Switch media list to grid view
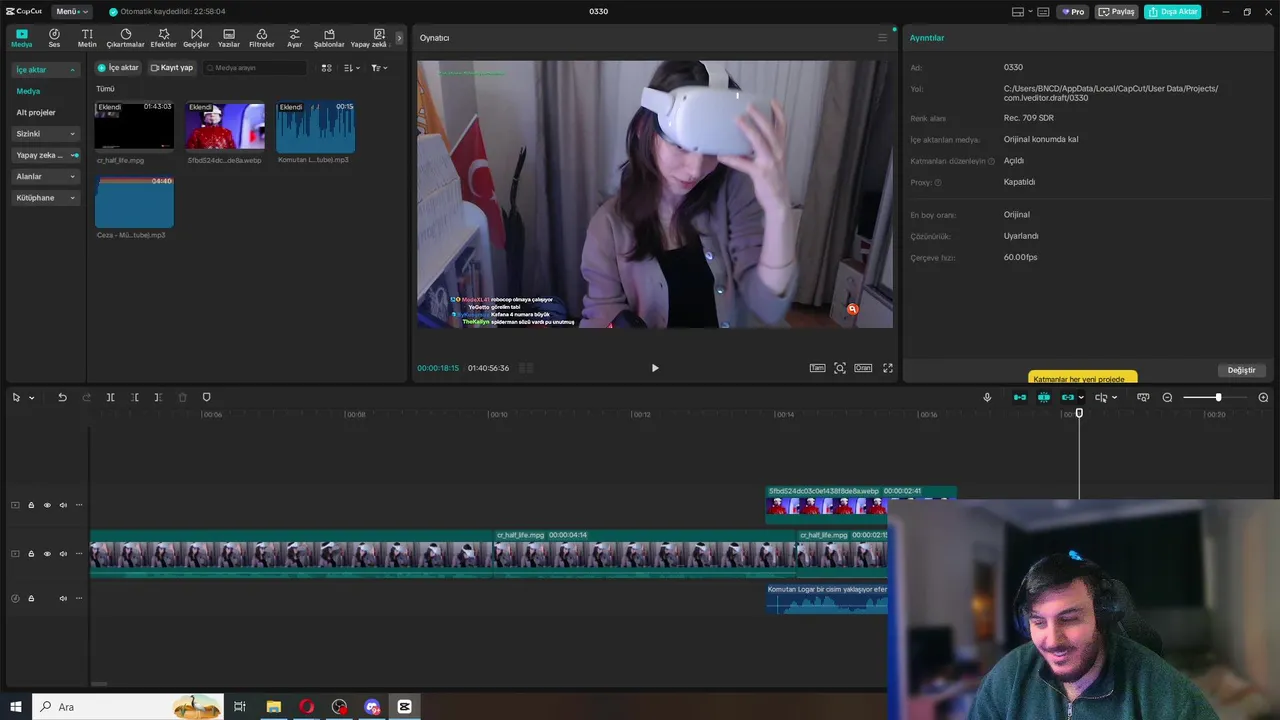 326,68
